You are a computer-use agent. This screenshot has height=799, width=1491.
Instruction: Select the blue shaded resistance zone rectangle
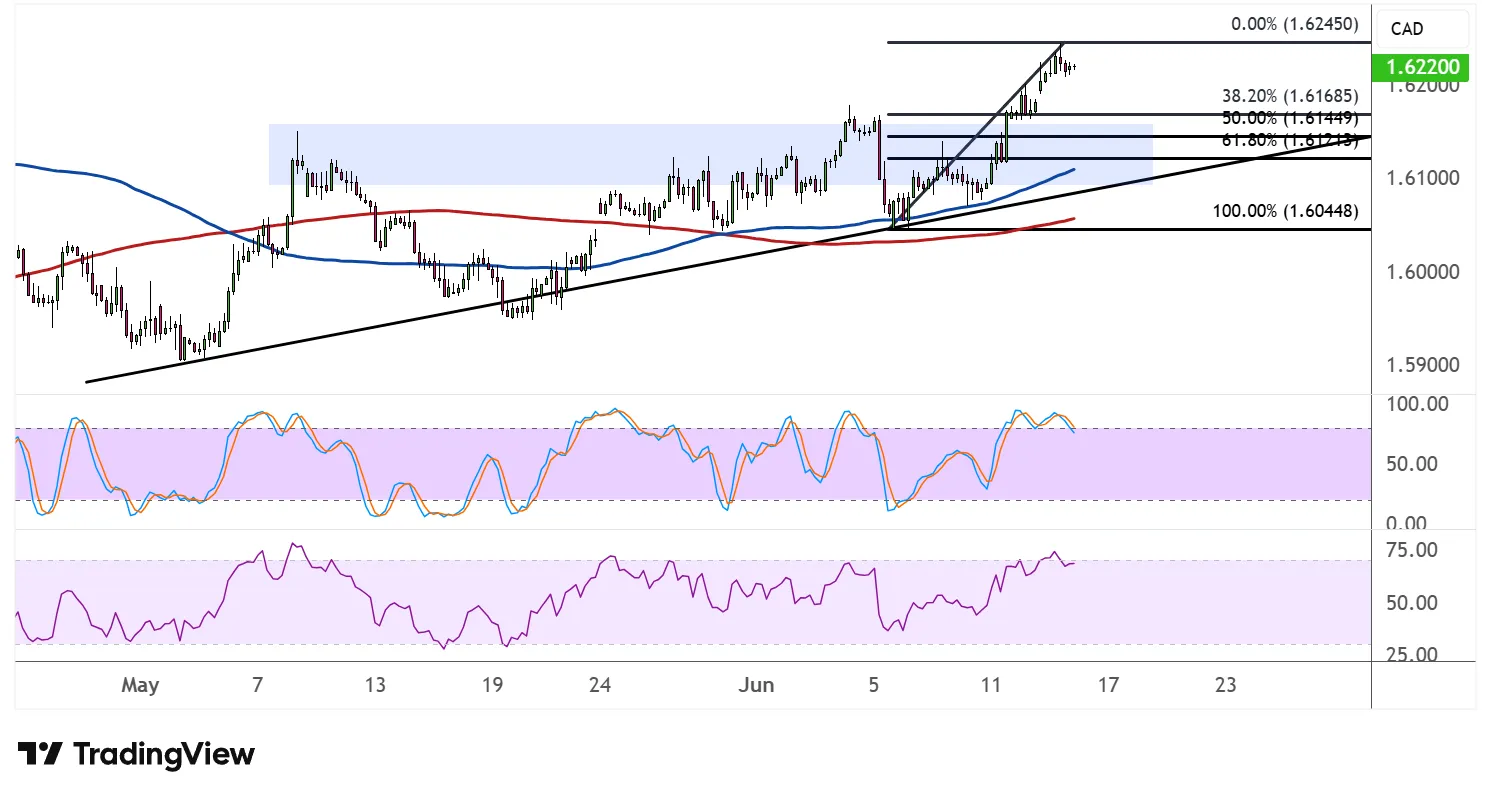(x=710, y=154)
